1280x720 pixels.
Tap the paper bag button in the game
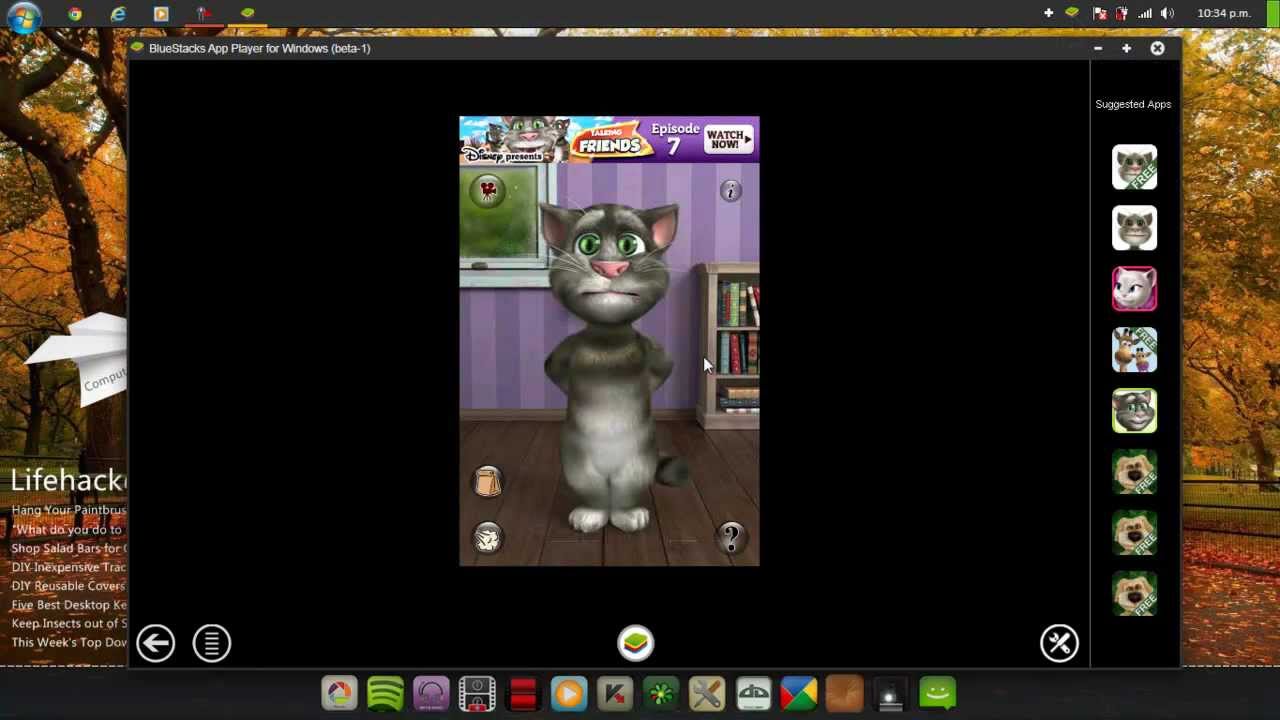tap(488, 482)
